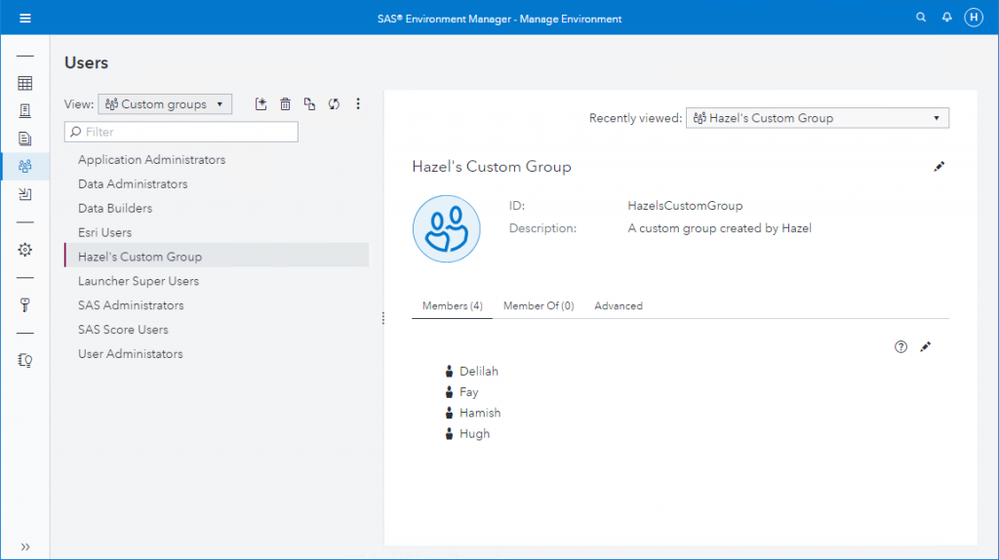This screenshot has width=999, height=560.
Task: Click the copy group icon
Action: (x=310, y=104)
